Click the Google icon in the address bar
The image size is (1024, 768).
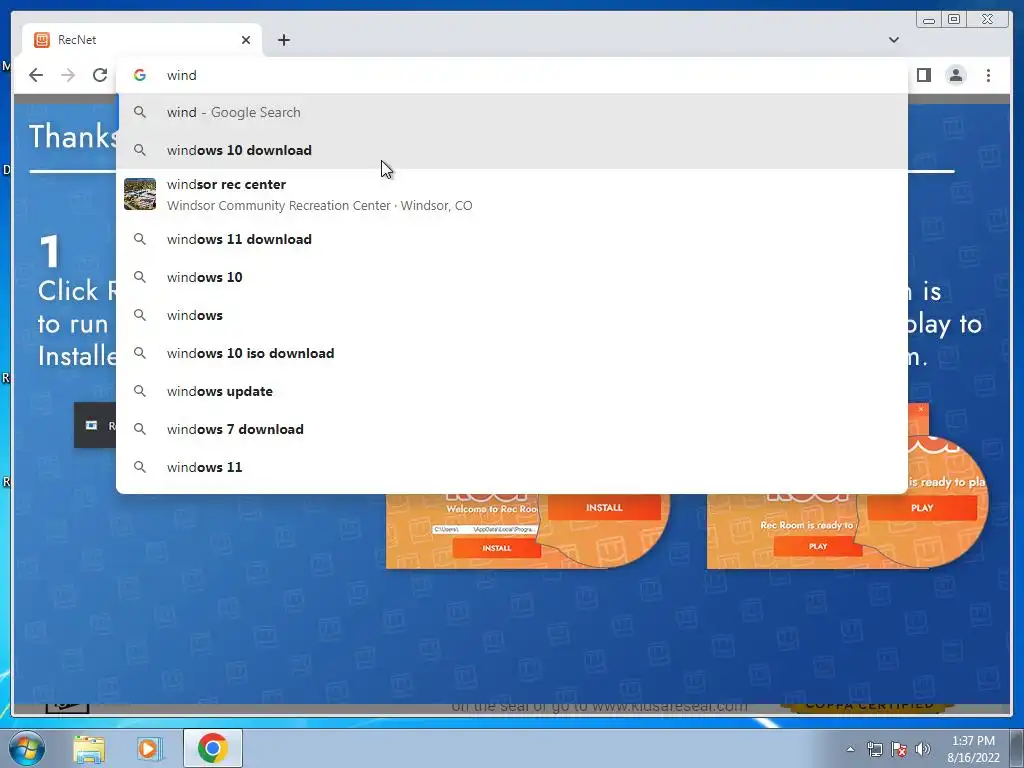click(x=140, y=75)
